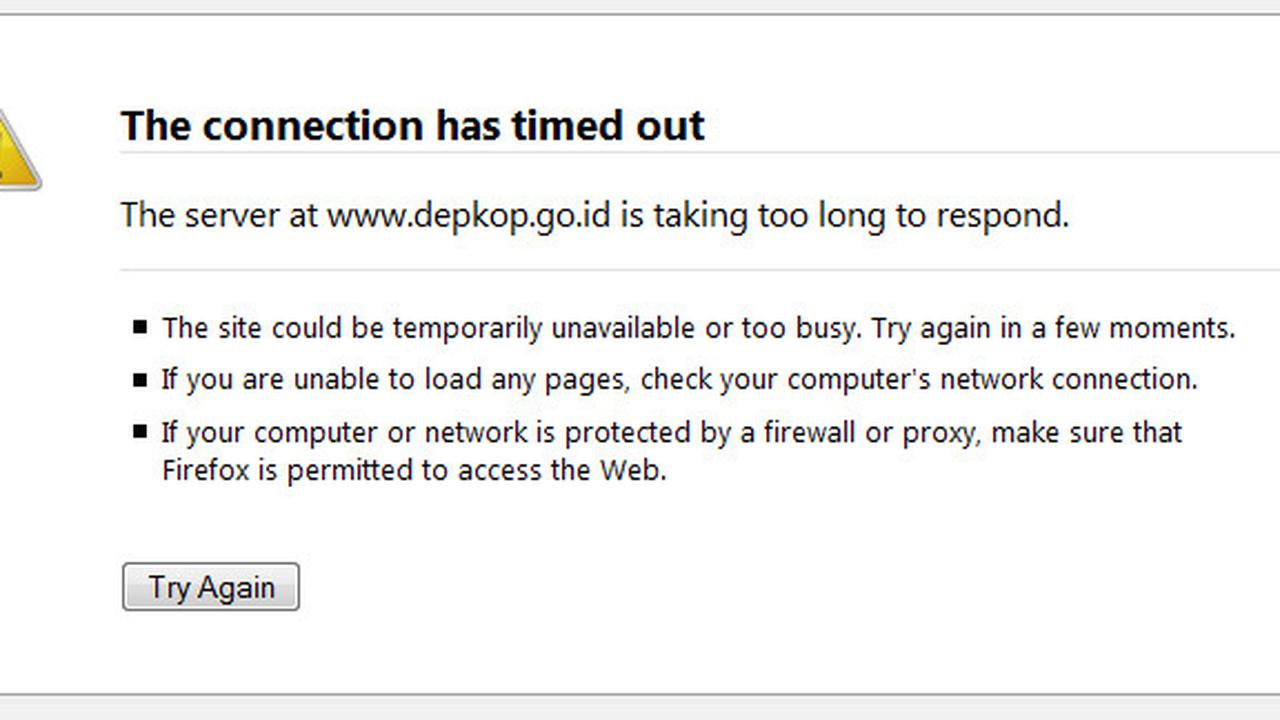
Task: Click the Try Again button
Action: tap(210, 587)
